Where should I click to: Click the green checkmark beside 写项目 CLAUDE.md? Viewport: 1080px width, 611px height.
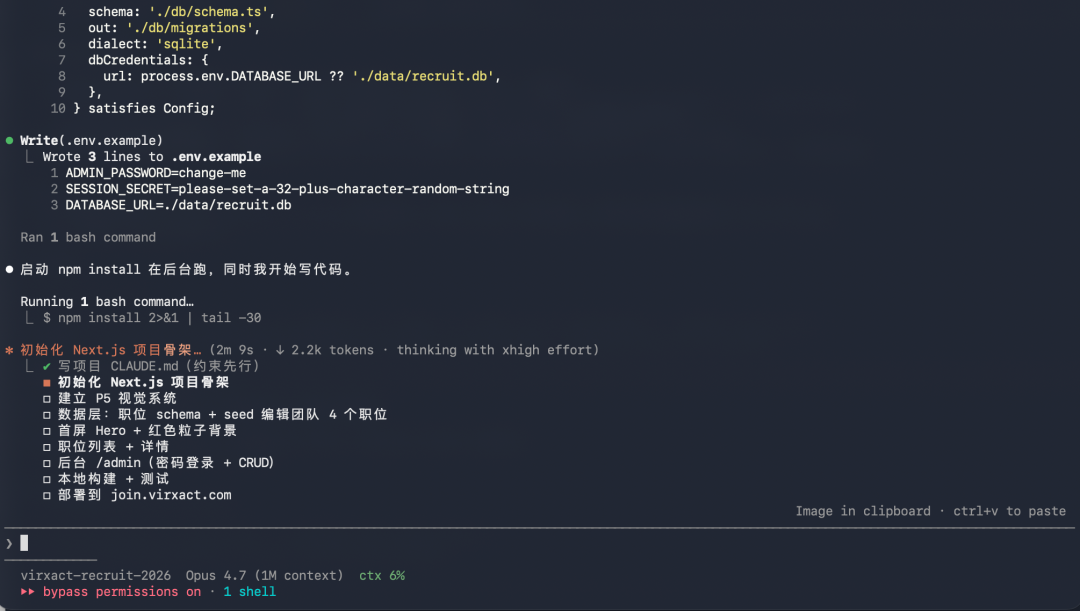(x=47, y=366)
